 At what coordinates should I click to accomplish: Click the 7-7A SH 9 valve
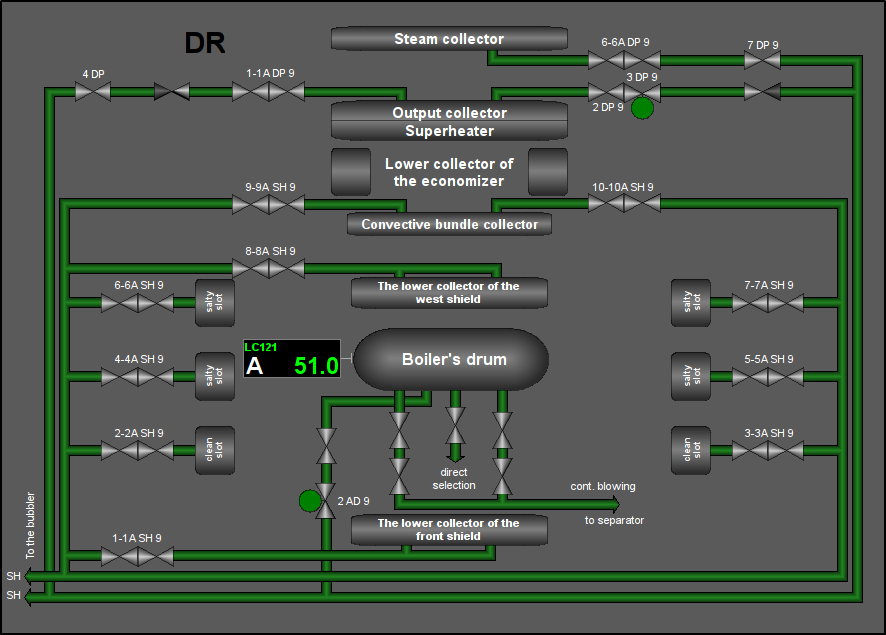[768, 303]
